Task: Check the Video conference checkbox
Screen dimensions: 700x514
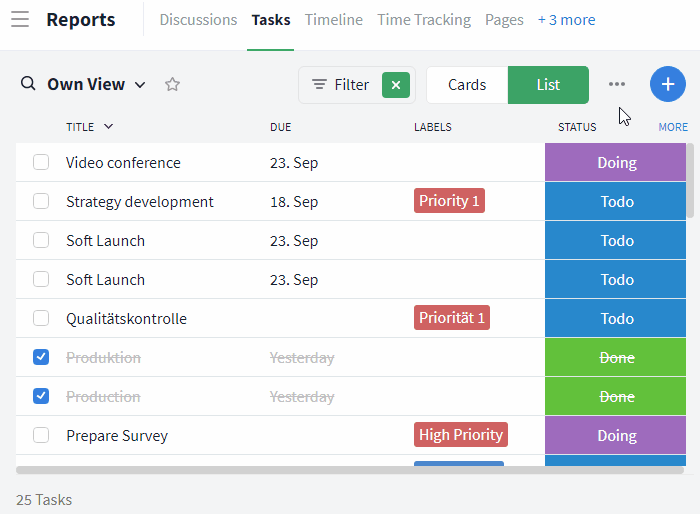Action: 41,162
